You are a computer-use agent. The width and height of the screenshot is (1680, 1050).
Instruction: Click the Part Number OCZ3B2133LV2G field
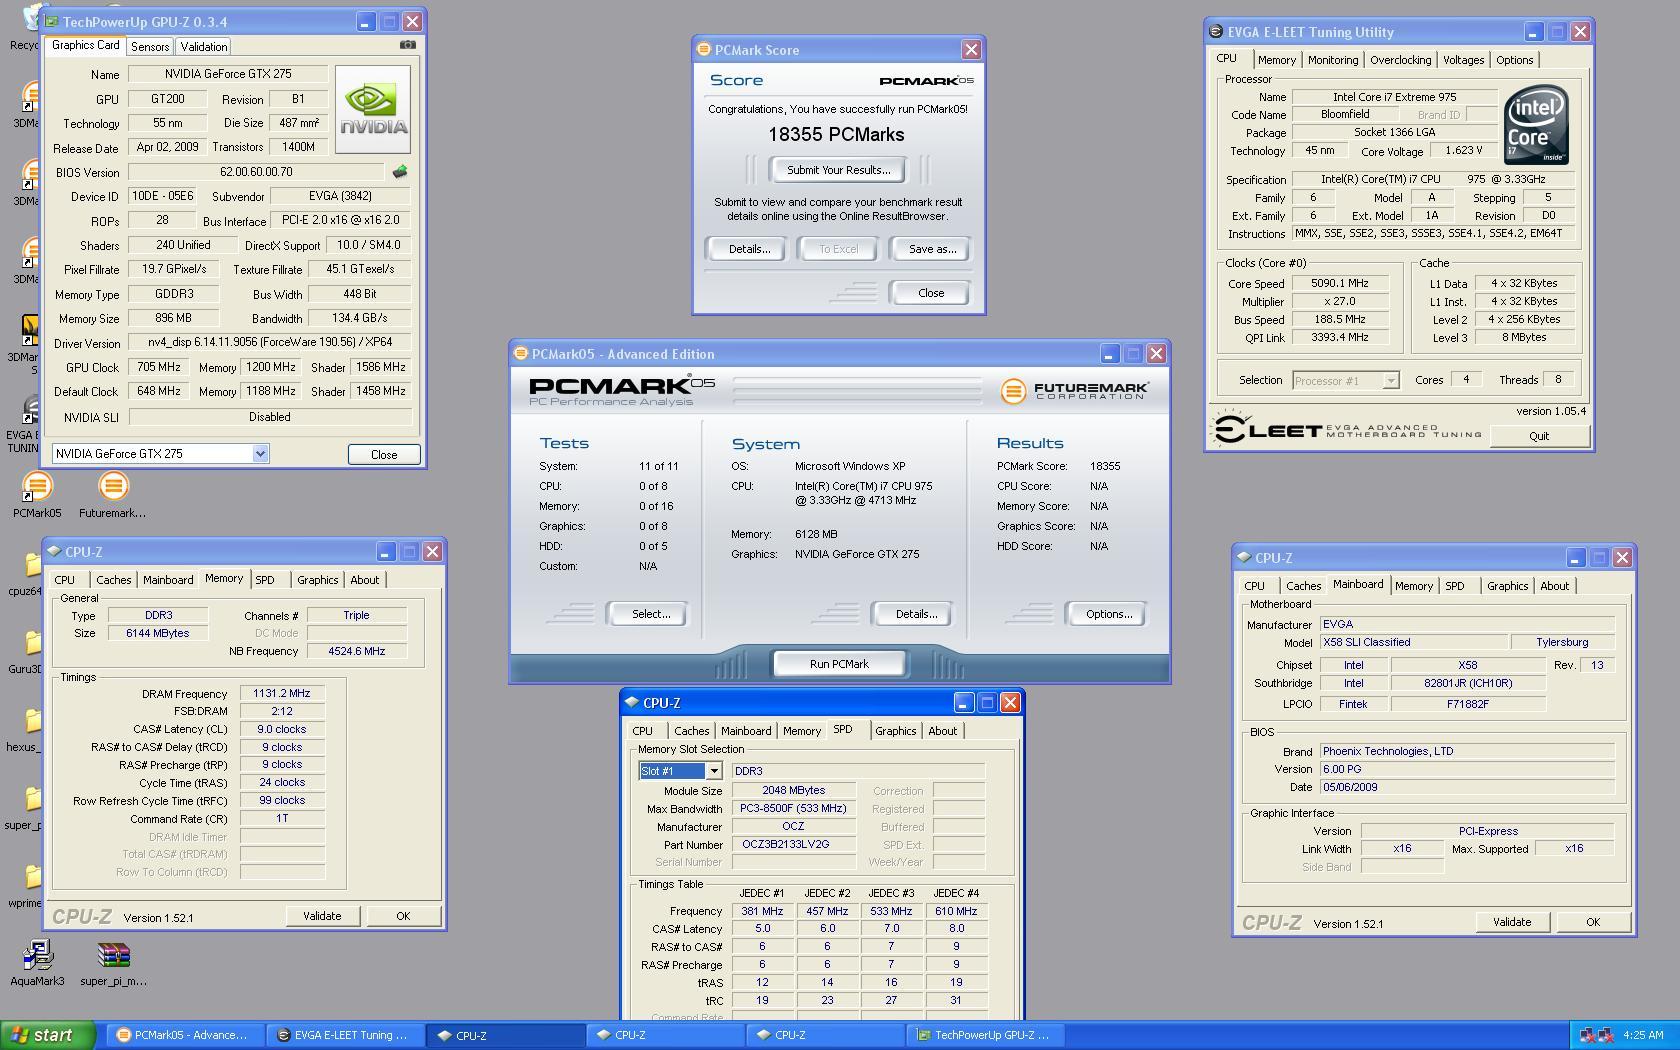(794, 844)
